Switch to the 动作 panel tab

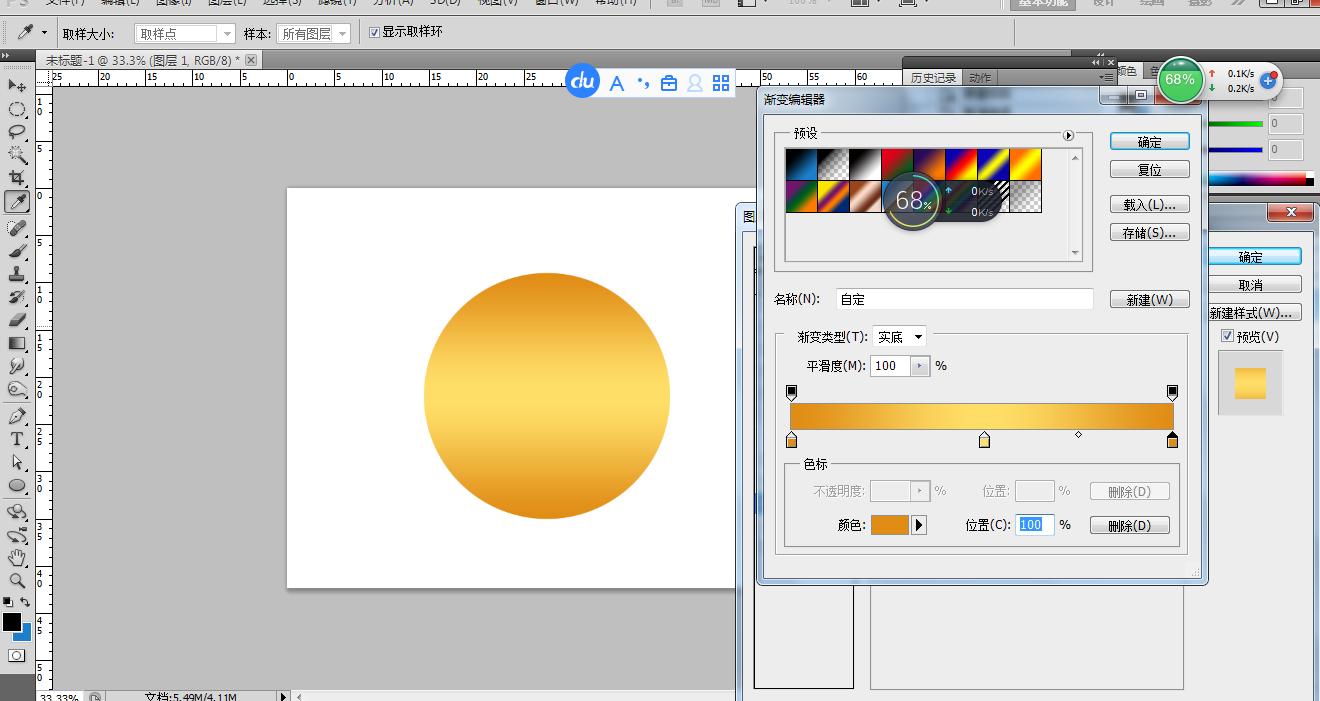pyautogui.click(x=978, y=77)
